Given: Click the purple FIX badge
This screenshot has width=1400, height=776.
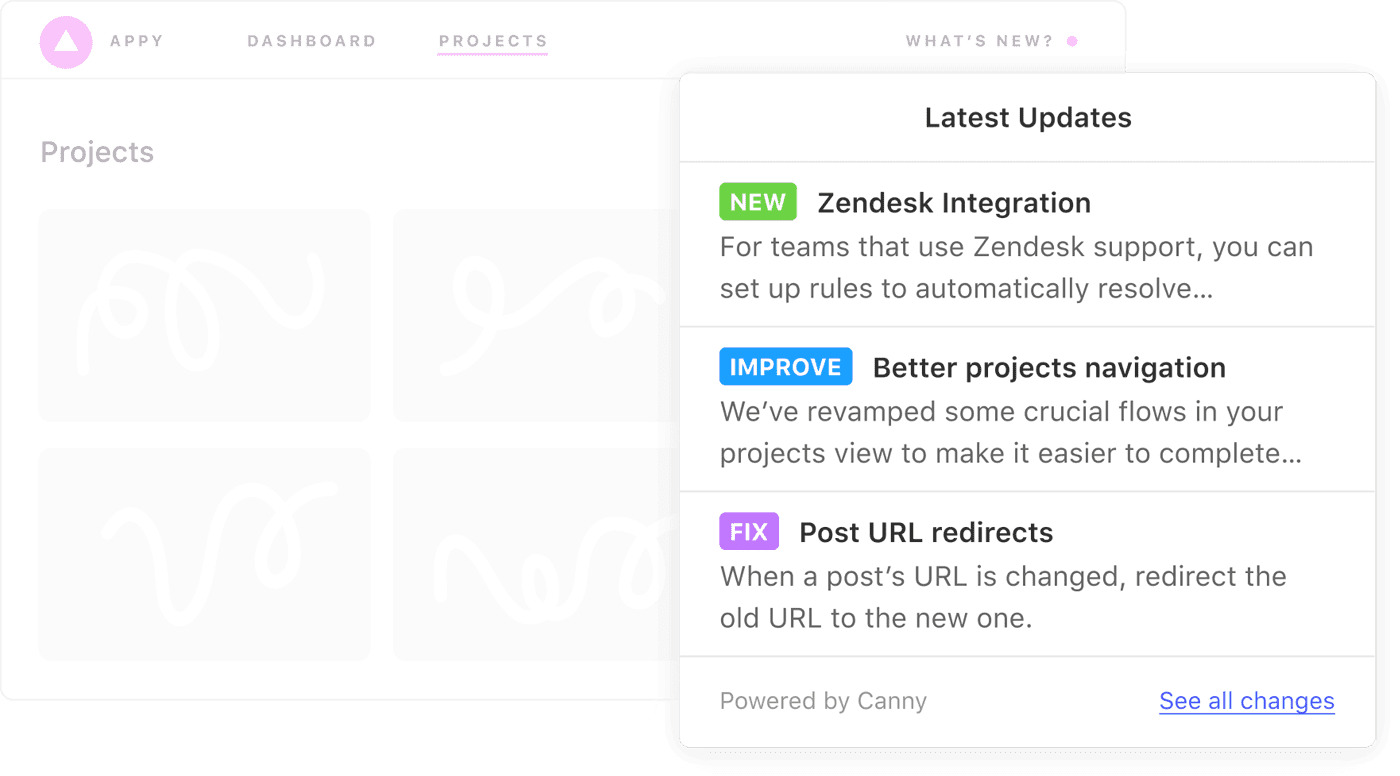Looking at the screenshot, I should (749, 532).
